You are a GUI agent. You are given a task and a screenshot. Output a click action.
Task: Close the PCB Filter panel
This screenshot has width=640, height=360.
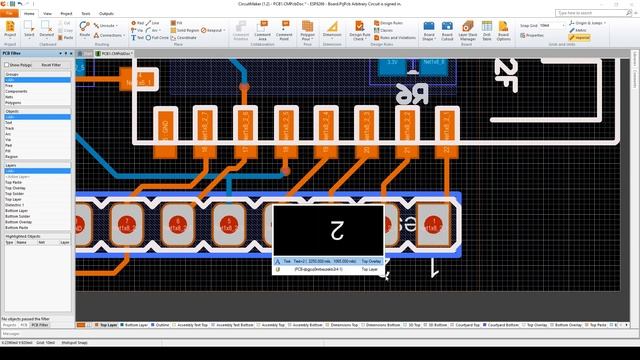tap(71, 53)
